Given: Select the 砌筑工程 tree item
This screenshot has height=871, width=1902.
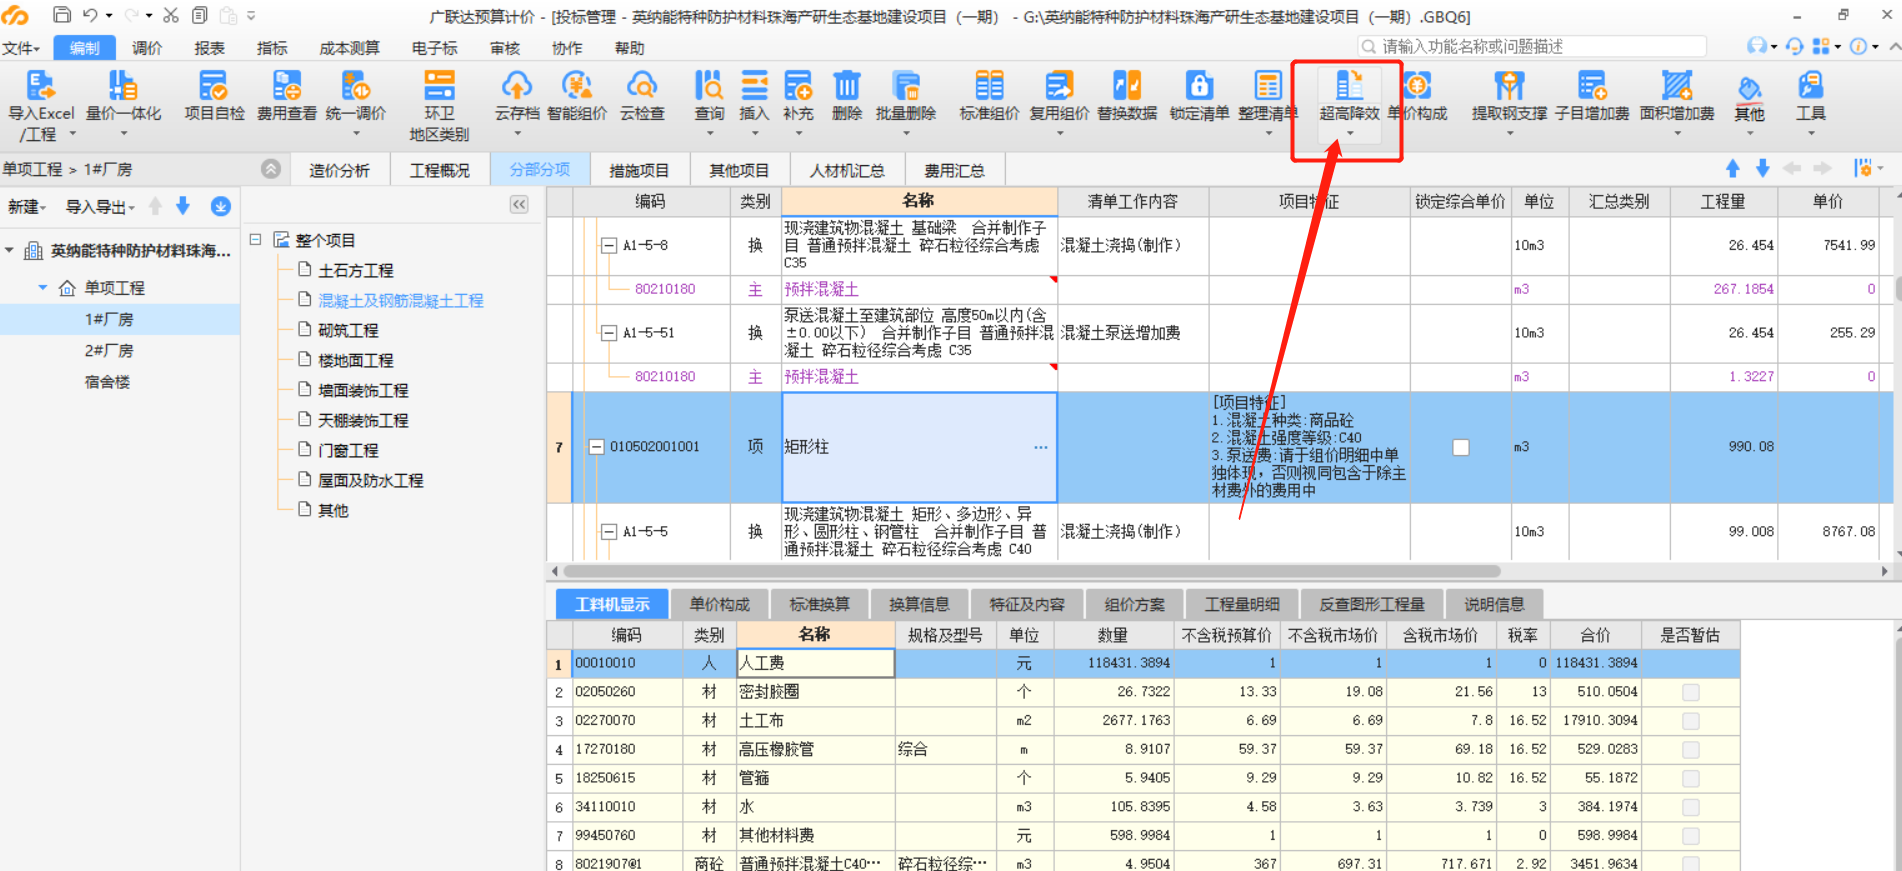Looking at the screenshot, I should pos(348,330).
